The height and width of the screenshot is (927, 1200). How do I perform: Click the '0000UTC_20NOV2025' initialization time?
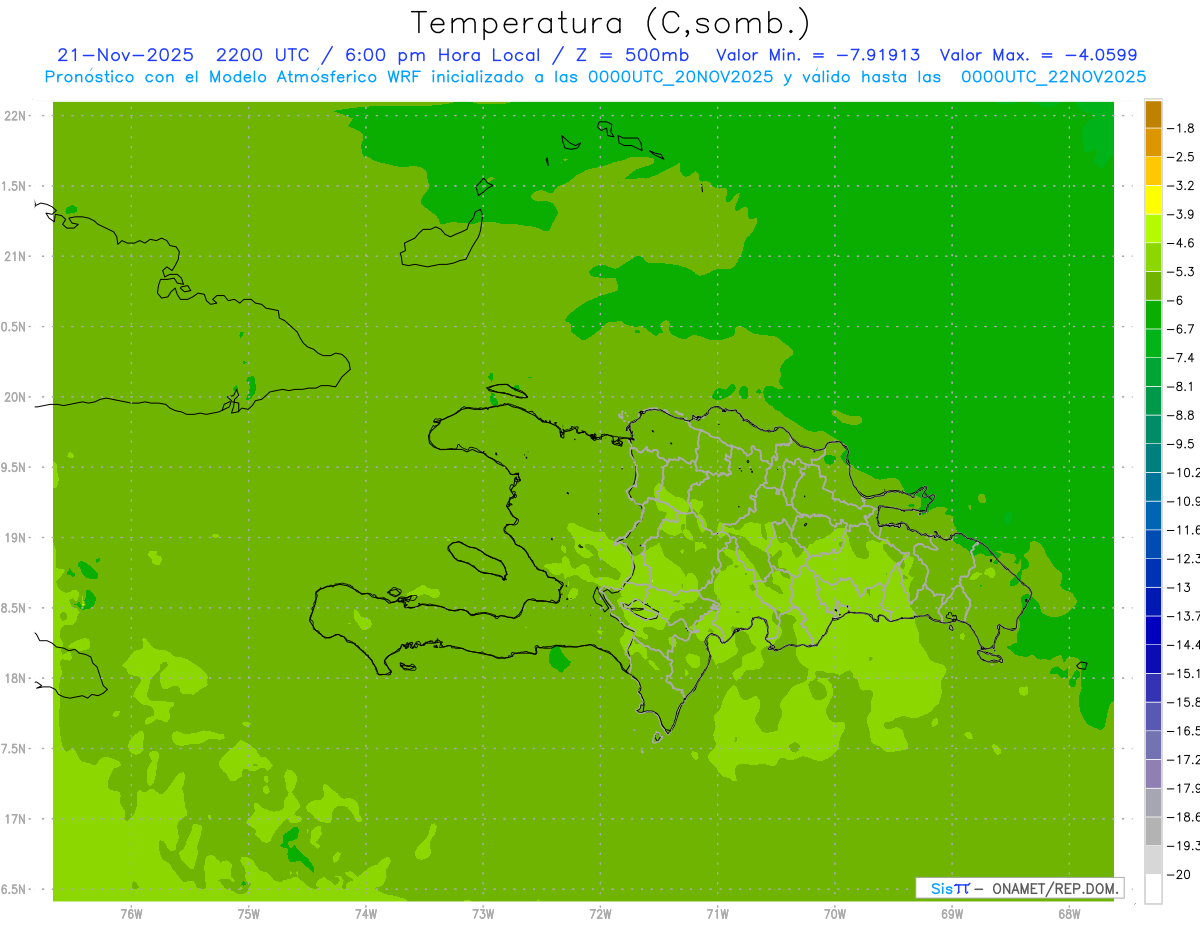click(679, 76)
